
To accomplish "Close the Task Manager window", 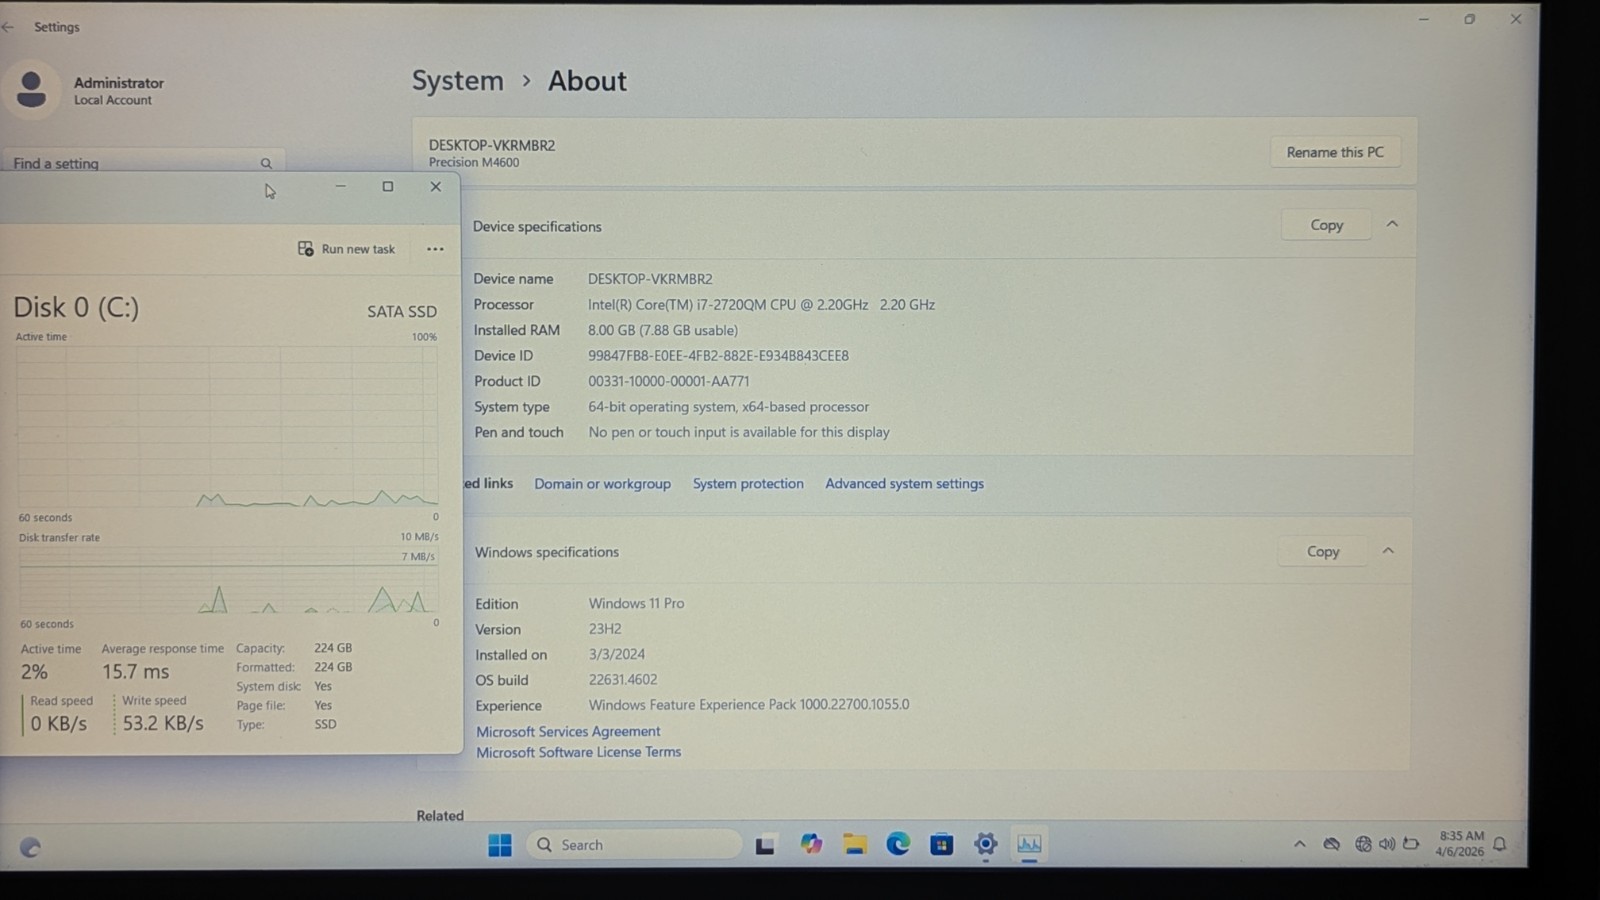I will [436, 187].
